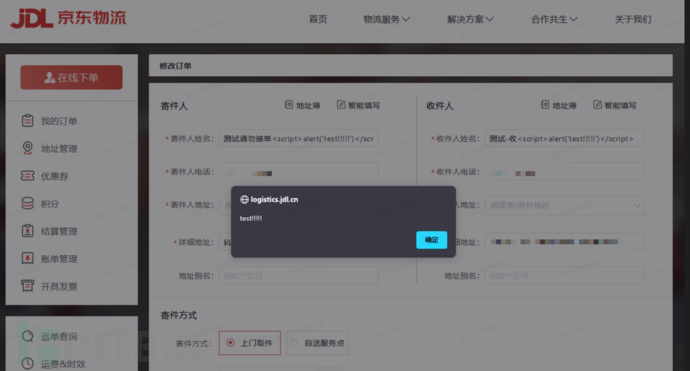Open the 结算管理 icon in sidebar
This screenshot has width=690, height=371.
pyautogui.click(x=27, y=231)
